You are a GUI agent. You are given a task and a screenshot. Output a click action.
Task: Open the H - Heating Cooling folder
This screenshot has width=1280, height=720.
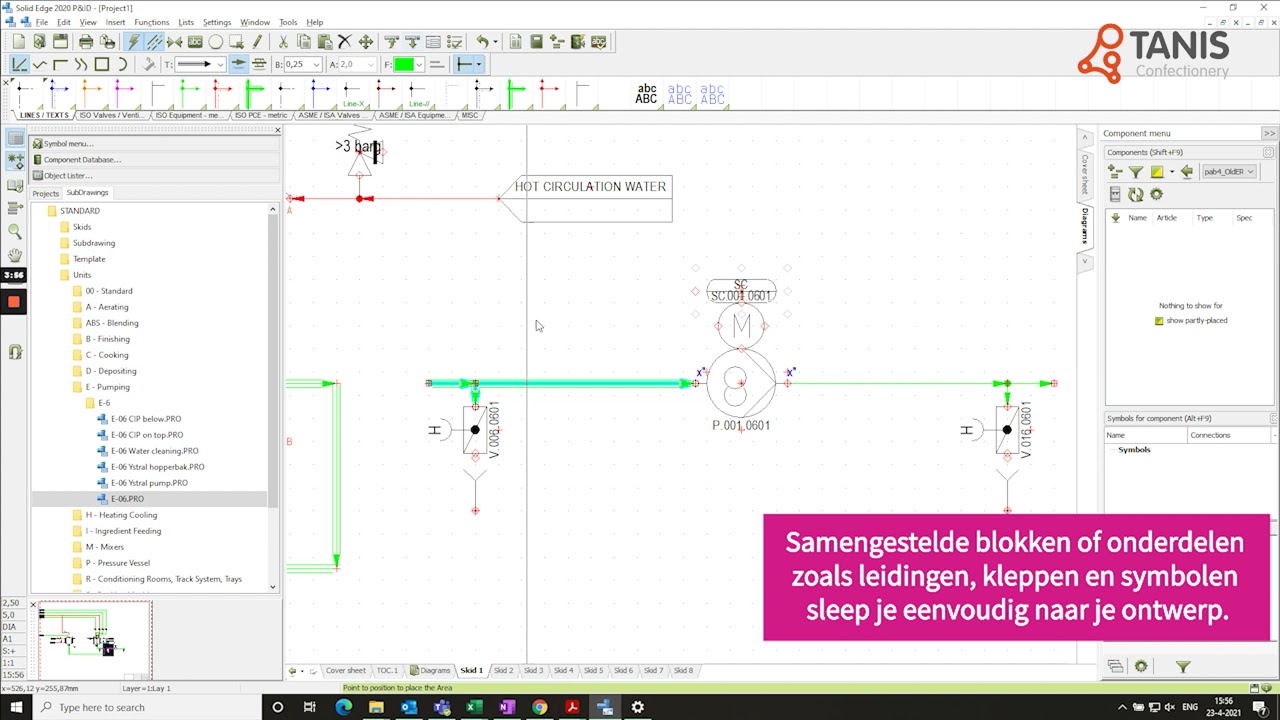(x=121, y=515)
